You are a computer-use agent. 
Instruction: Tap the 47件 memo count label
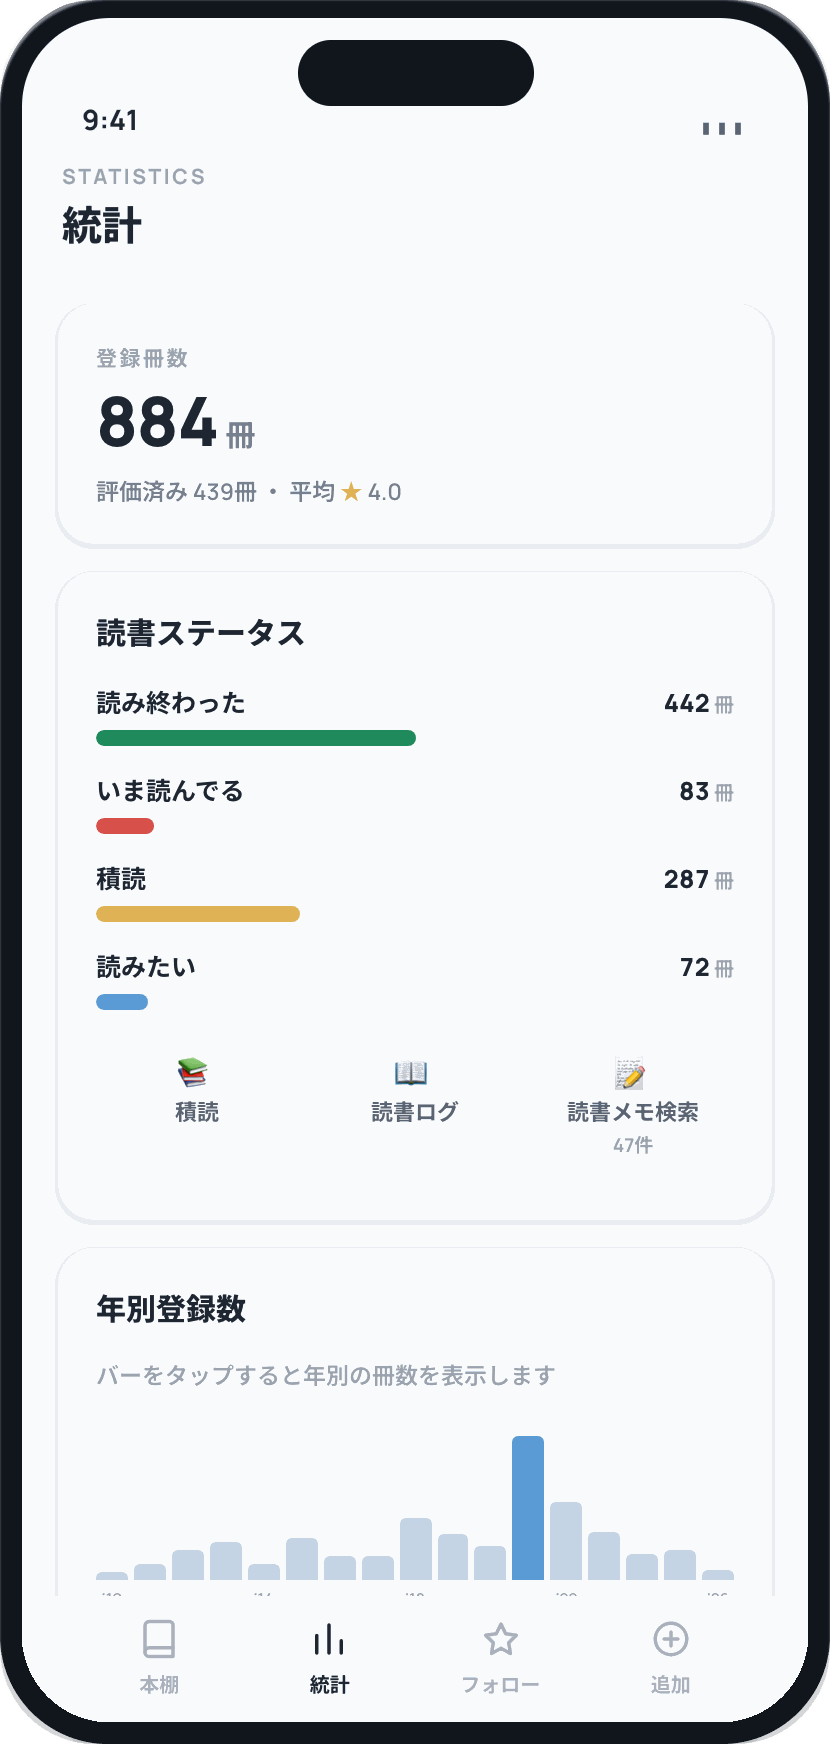pyautogui.click(x=633, y=1145)
